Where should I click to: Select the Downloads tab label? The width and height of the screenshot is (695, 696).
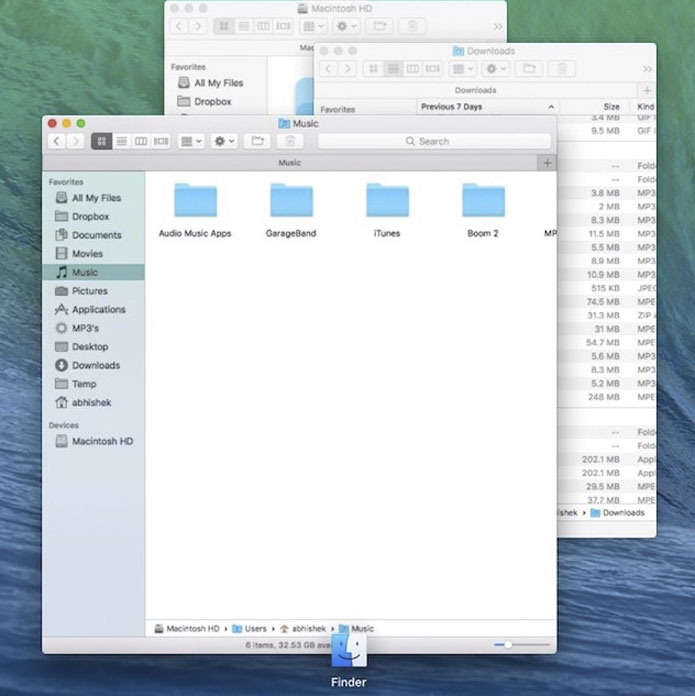[x=475, y=91]
